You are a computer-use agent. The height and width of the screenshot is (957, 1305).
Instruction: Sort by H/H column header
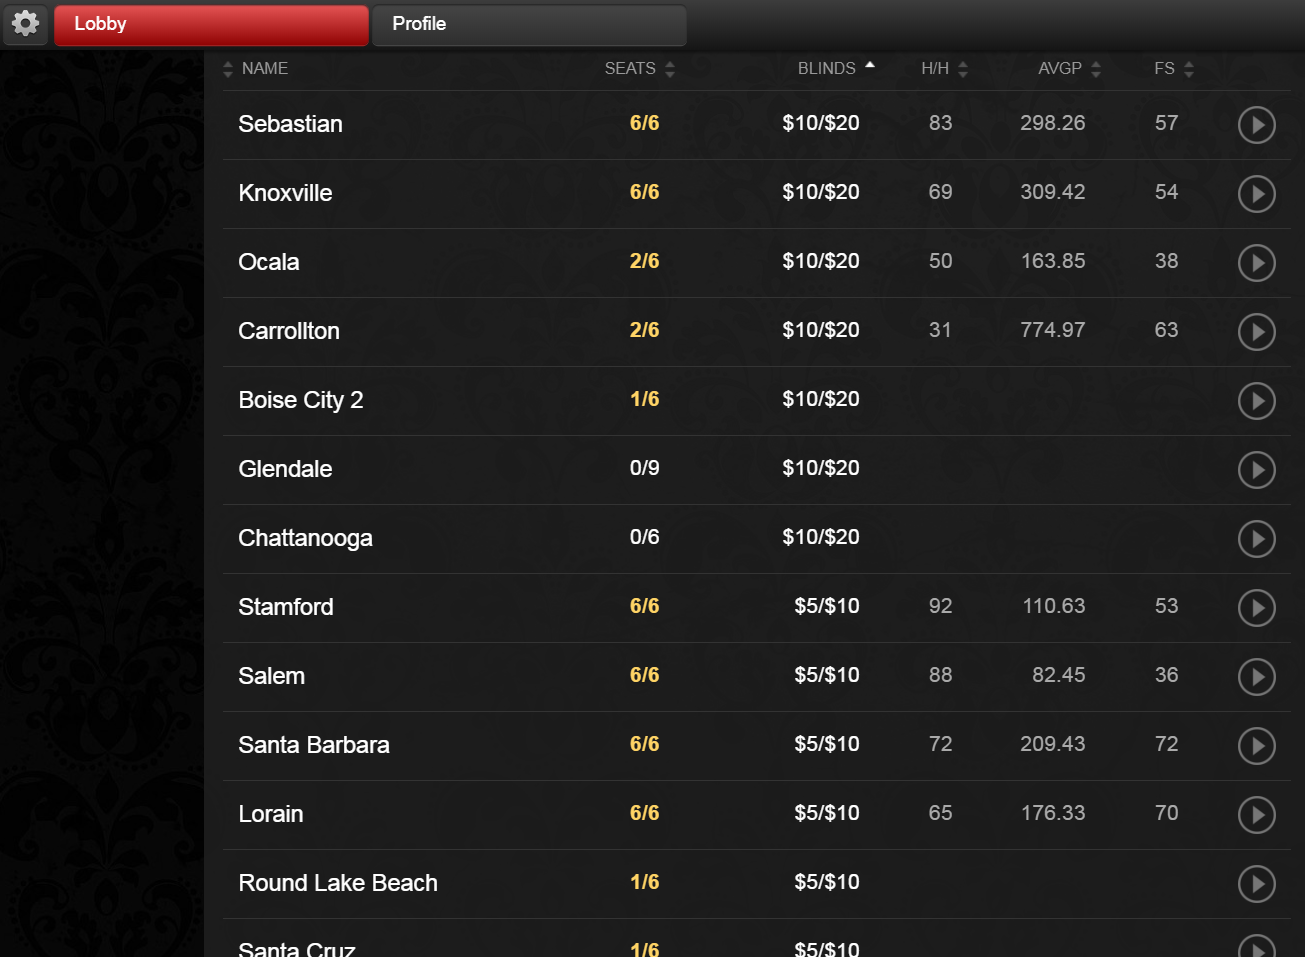point(935,69)
